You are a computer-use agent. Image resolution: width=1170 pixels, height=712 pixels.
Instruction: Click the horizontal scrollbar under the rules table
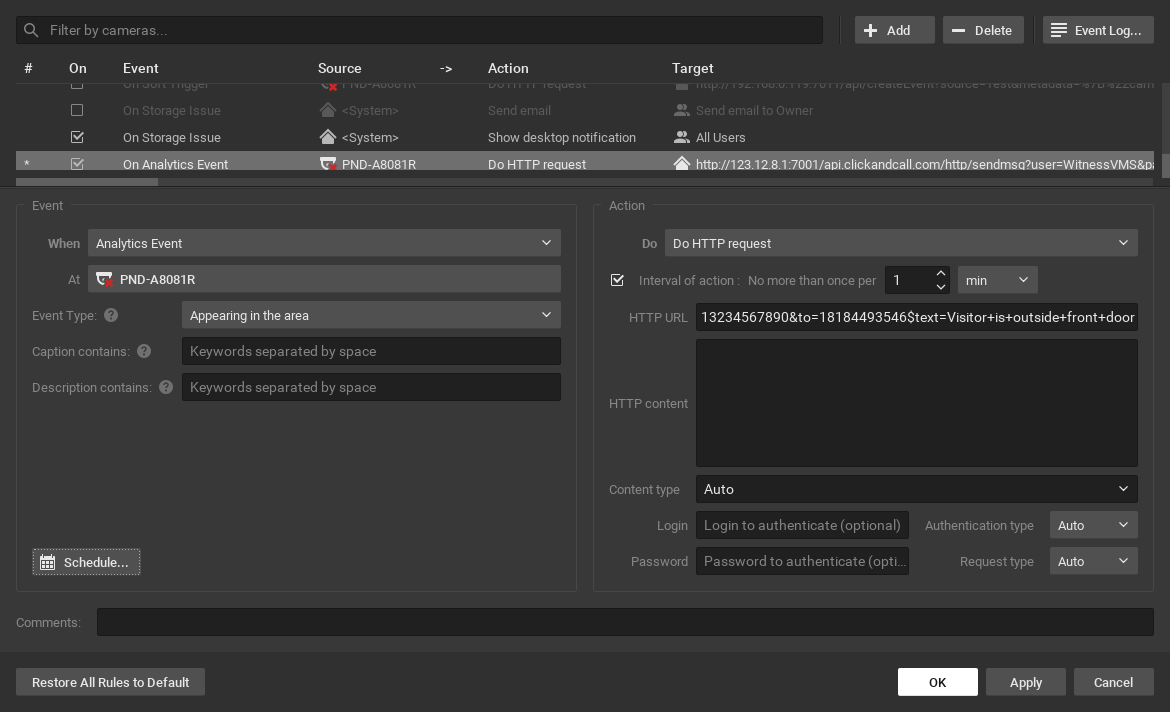coord(87,182)
